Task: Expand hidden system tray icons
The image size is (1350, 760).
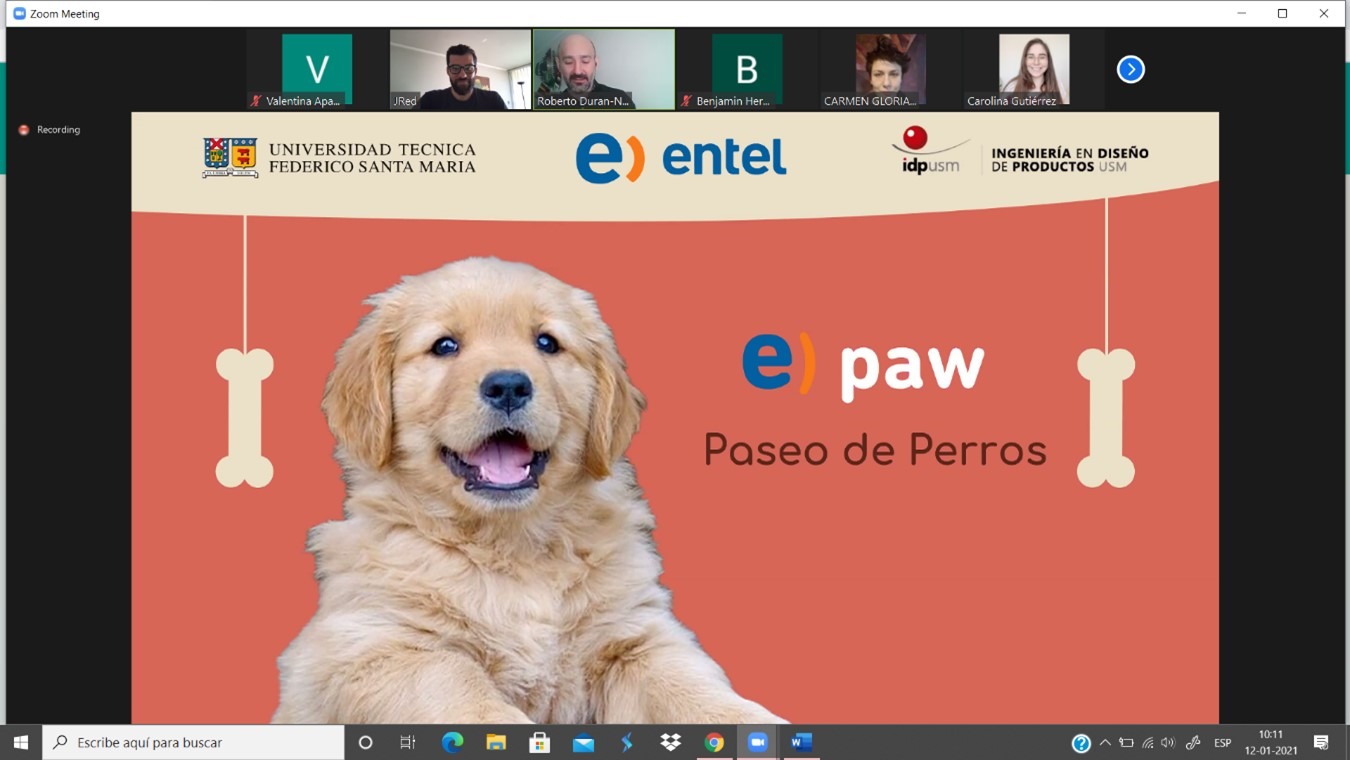Action: (1105, 743)
